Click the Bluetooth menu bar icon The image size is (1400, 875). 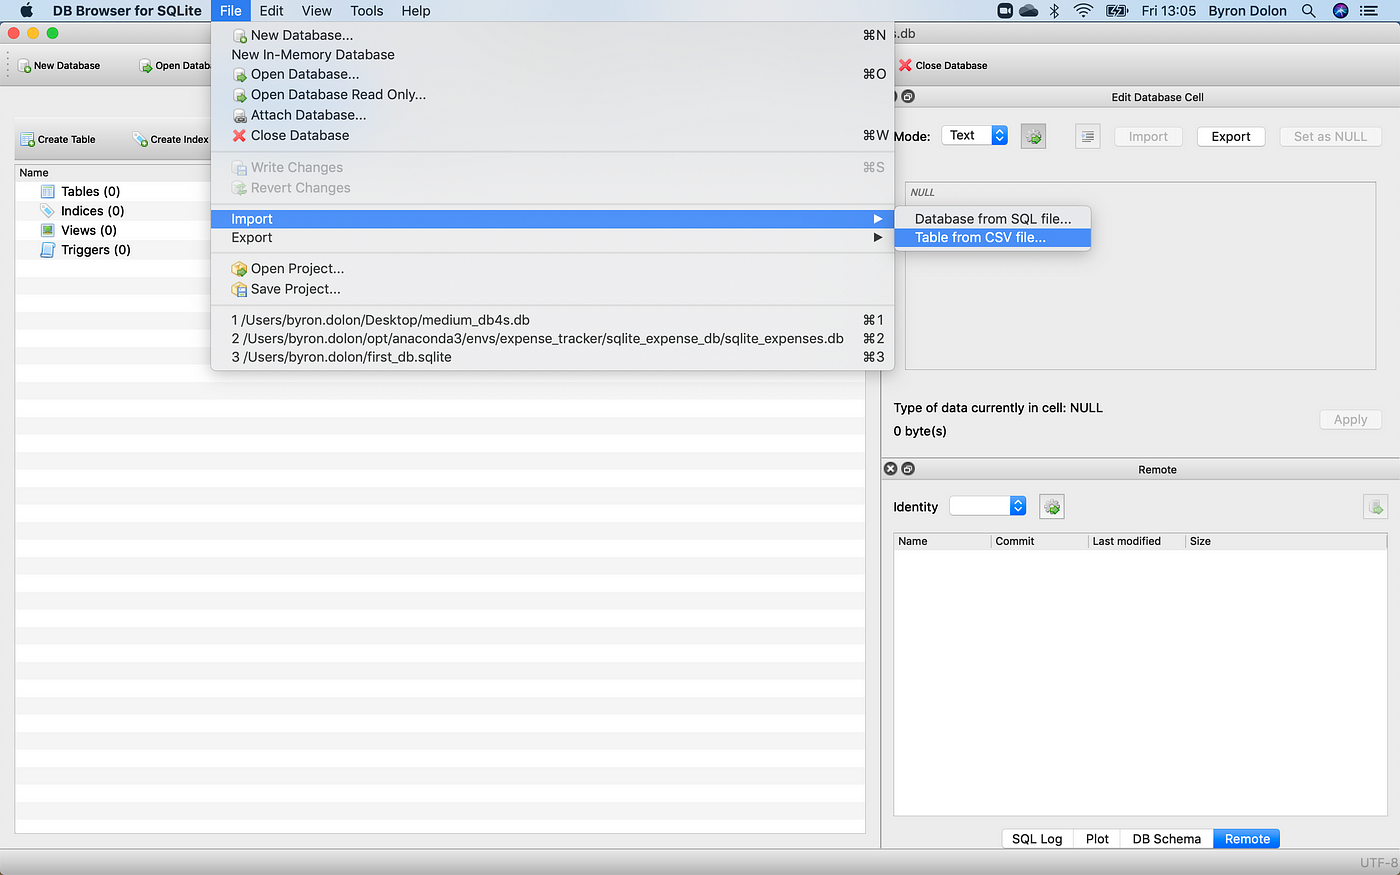(1054, 11)
